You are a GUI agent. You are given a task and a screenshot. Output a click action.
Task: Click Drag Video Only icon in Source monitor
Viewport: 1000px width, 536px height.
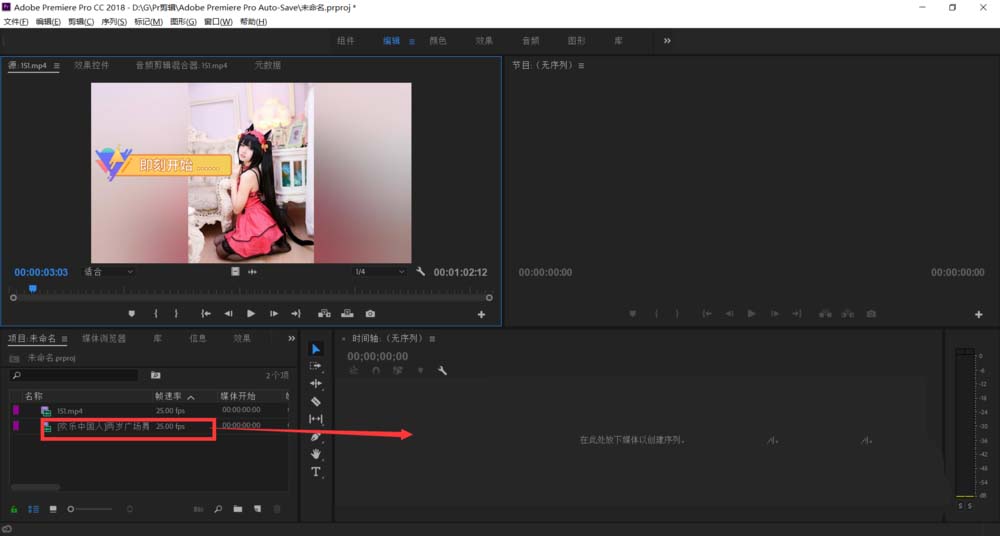click(235, 272)
